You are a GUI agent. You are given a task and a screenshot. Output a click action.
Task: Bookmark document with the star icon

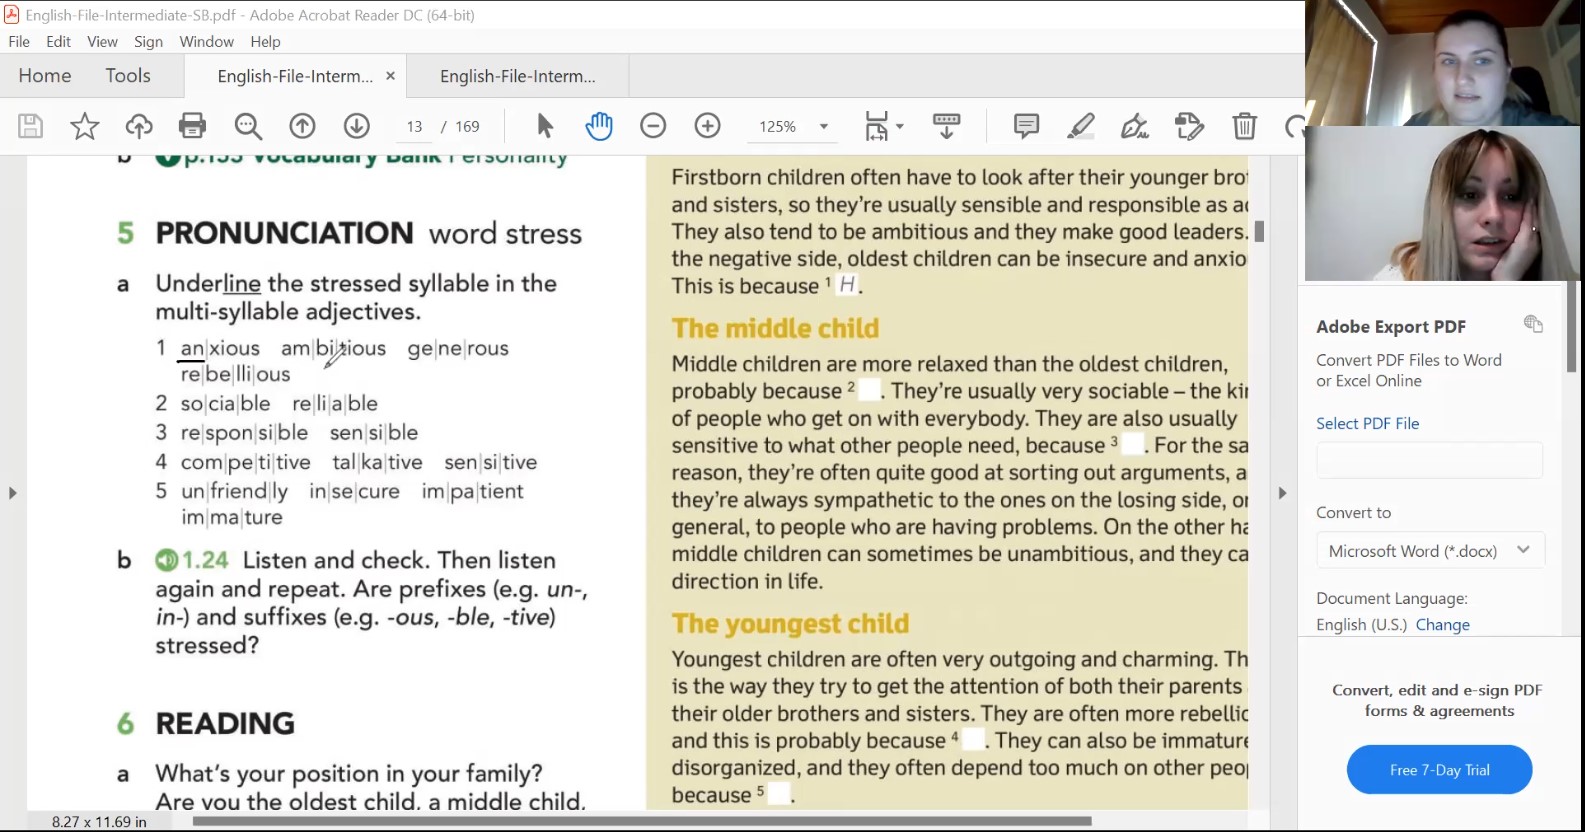click(x=85, y=126)
